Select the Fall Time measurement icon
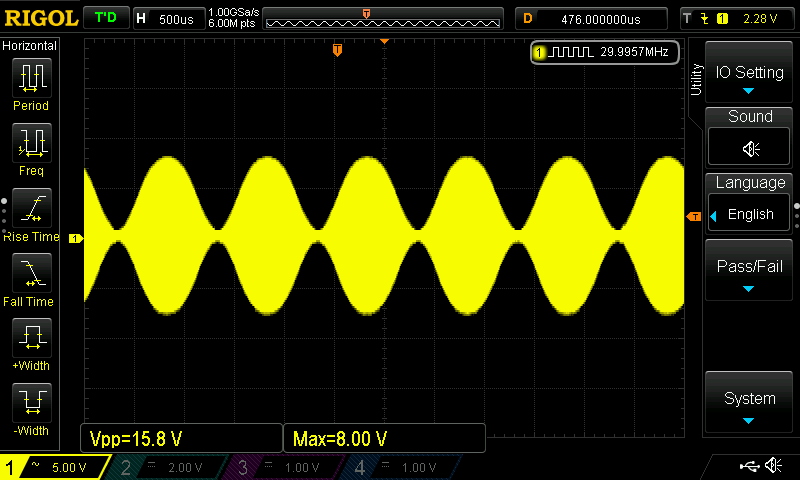 (32, 273)
